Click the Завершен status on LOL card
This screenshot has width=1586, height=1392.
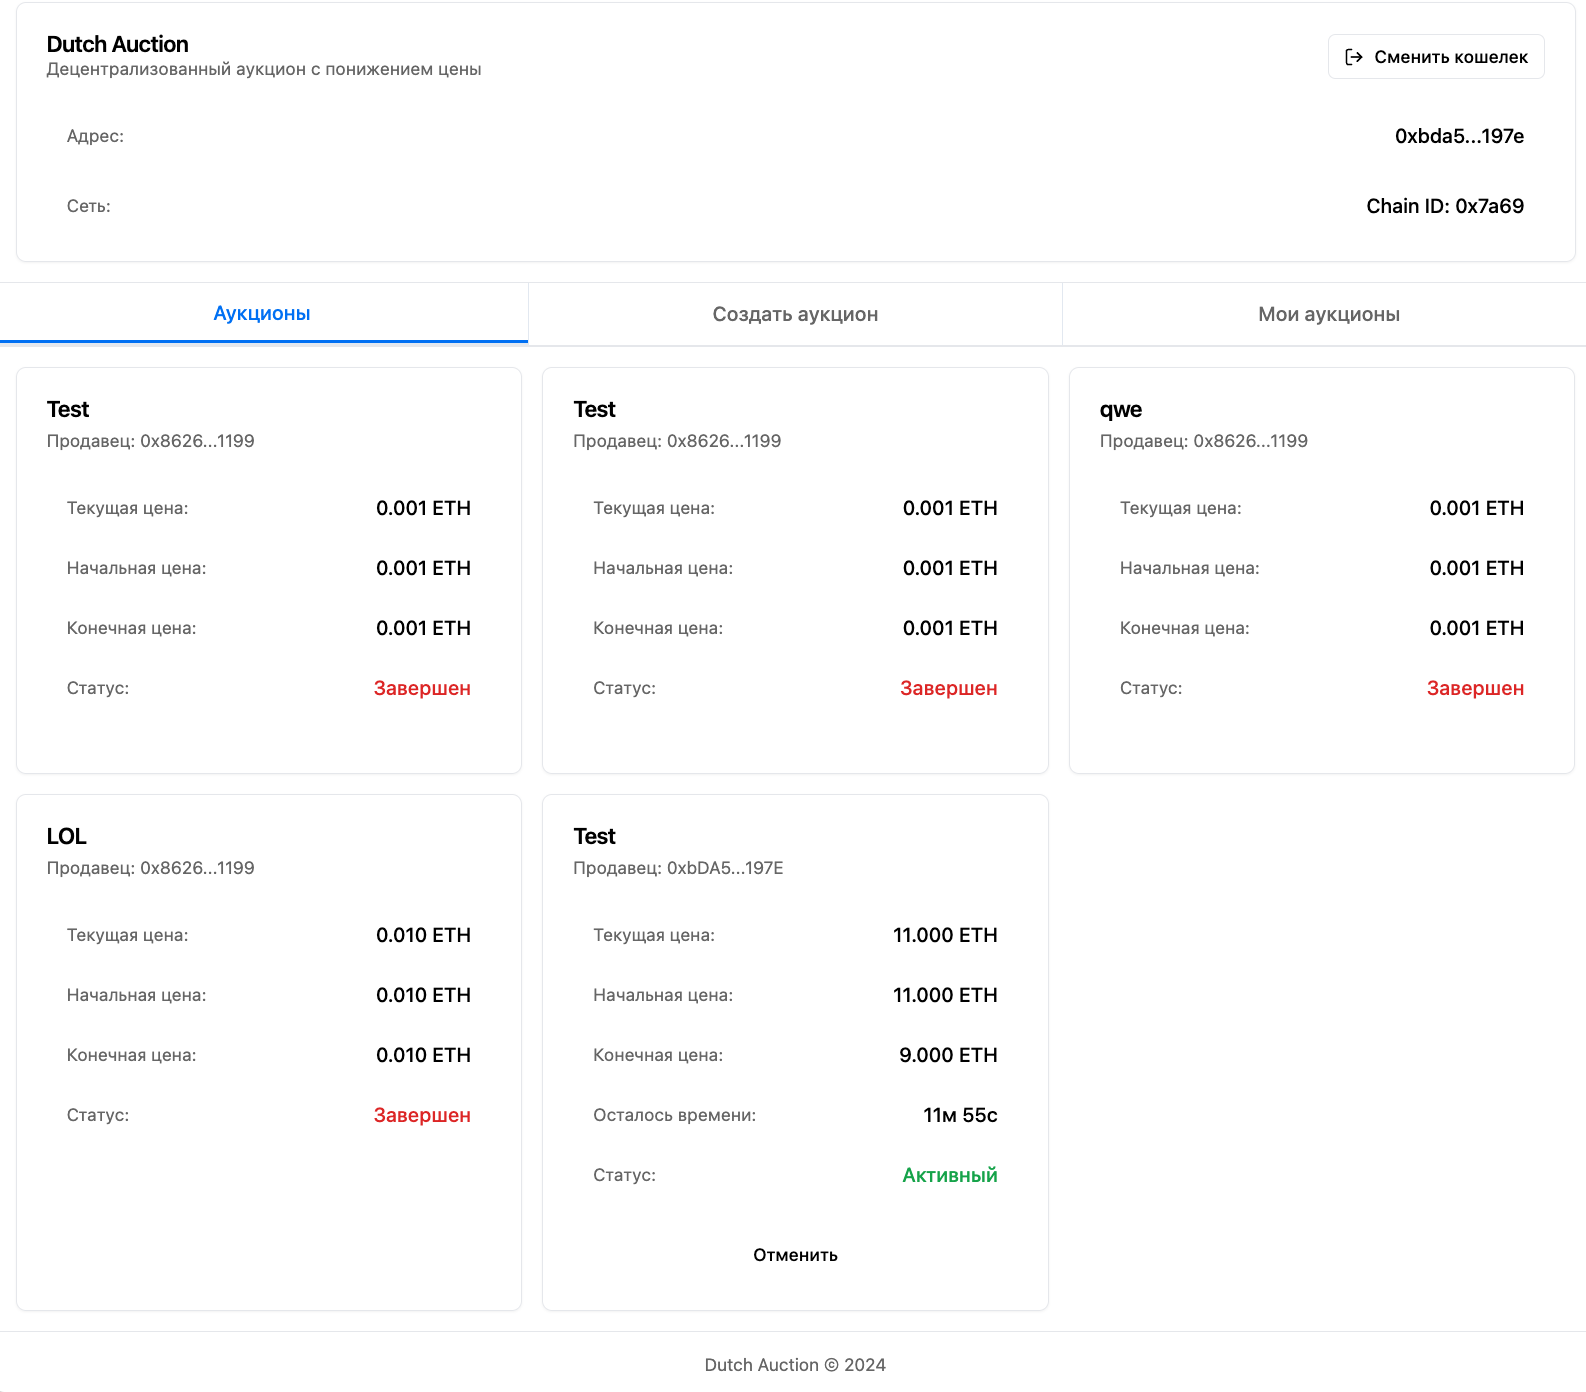coord(422,1115)
